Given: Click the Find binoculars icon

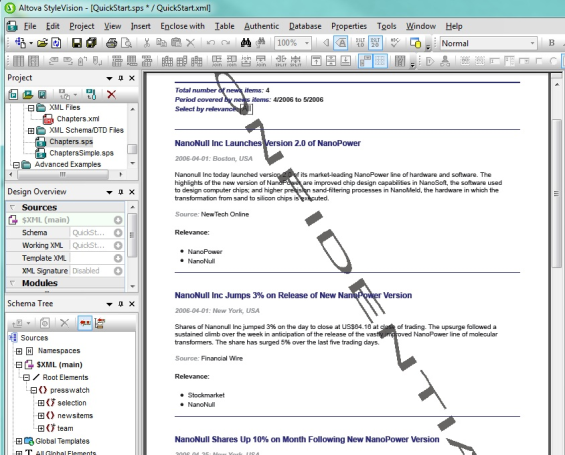Looking at the screenshot, I should click(246, 43).
